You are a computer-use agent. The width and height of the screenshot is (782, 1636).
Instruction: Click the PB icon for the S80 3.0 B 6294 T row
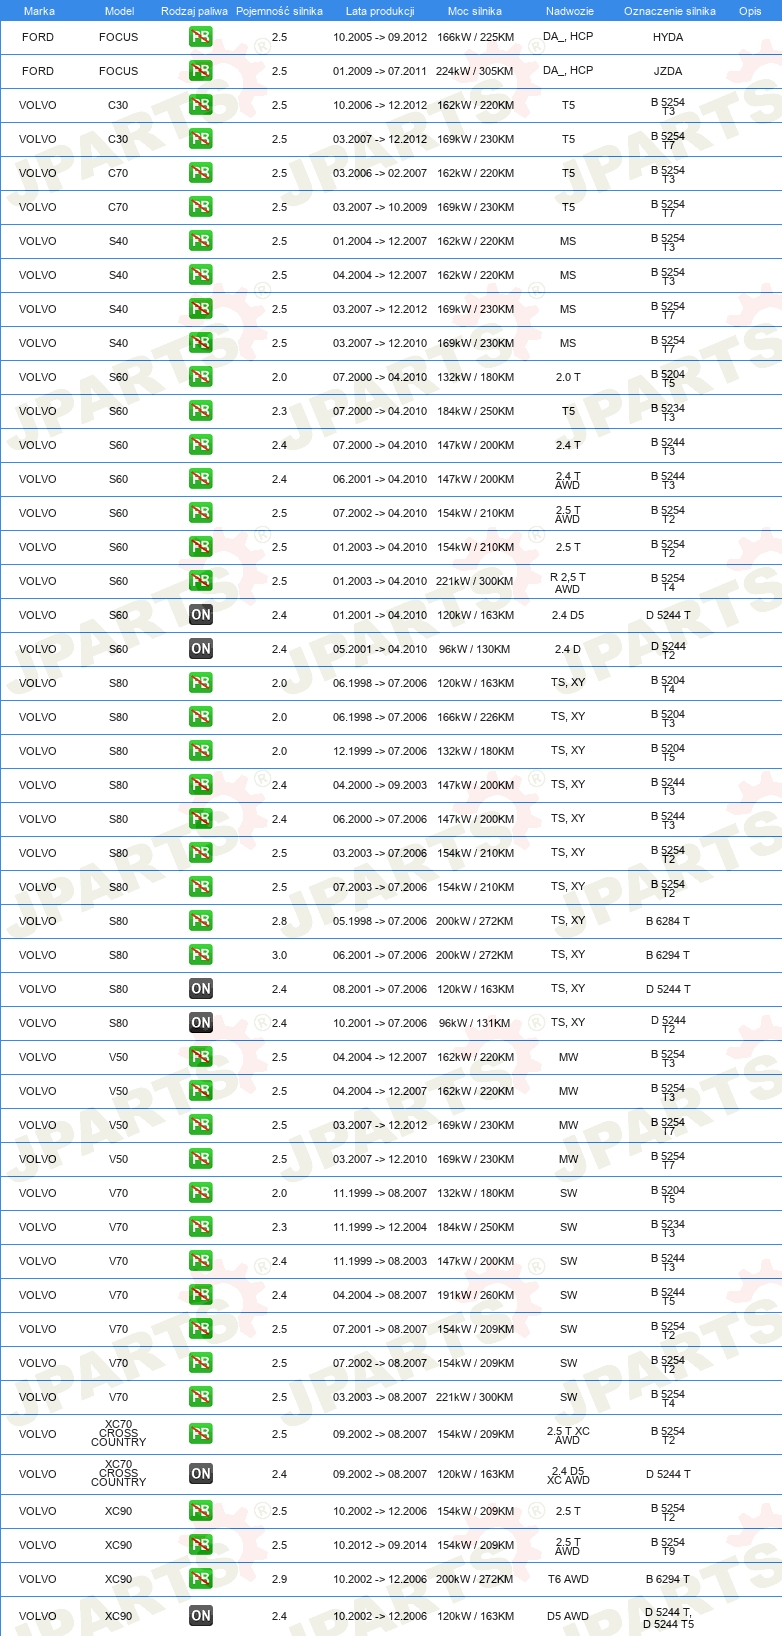(x=201, y=955)
